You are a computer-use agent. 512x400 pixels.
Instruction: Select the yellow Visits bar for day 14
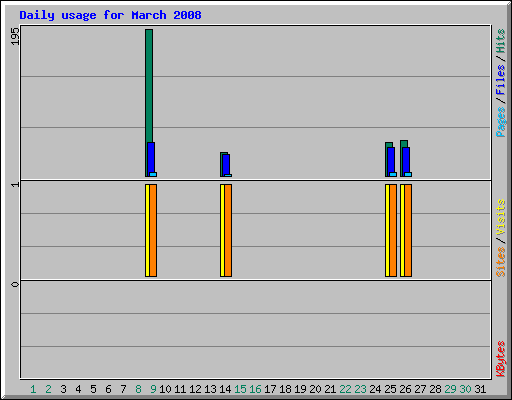tap(222, 230)
